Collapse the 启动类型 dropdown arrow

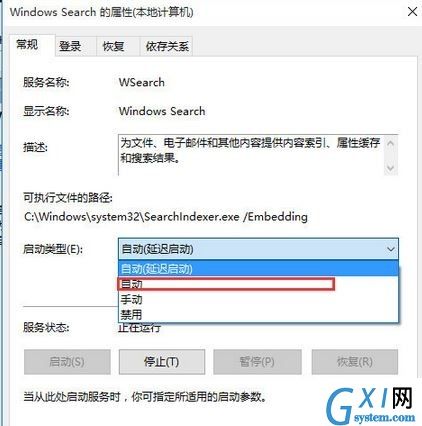click(390, 249)
